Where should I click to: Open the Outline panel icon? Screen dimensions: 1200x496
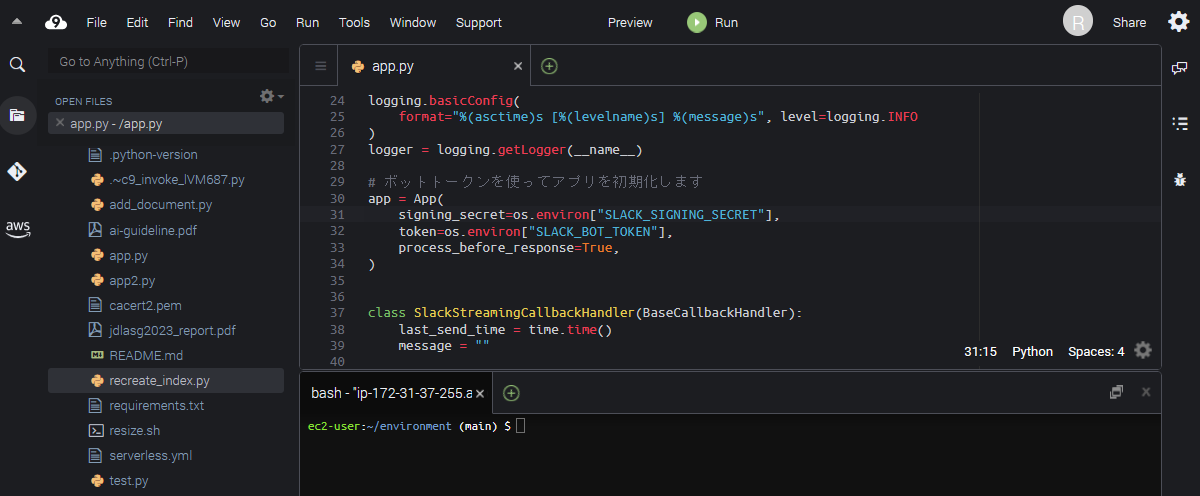tap(1179, 123)
